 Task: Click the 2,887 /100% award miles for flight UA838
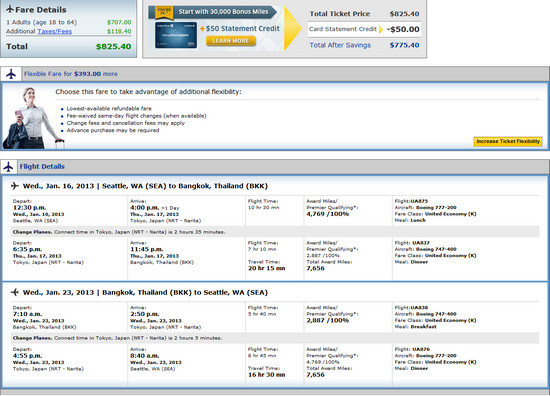tap(328, 320)
